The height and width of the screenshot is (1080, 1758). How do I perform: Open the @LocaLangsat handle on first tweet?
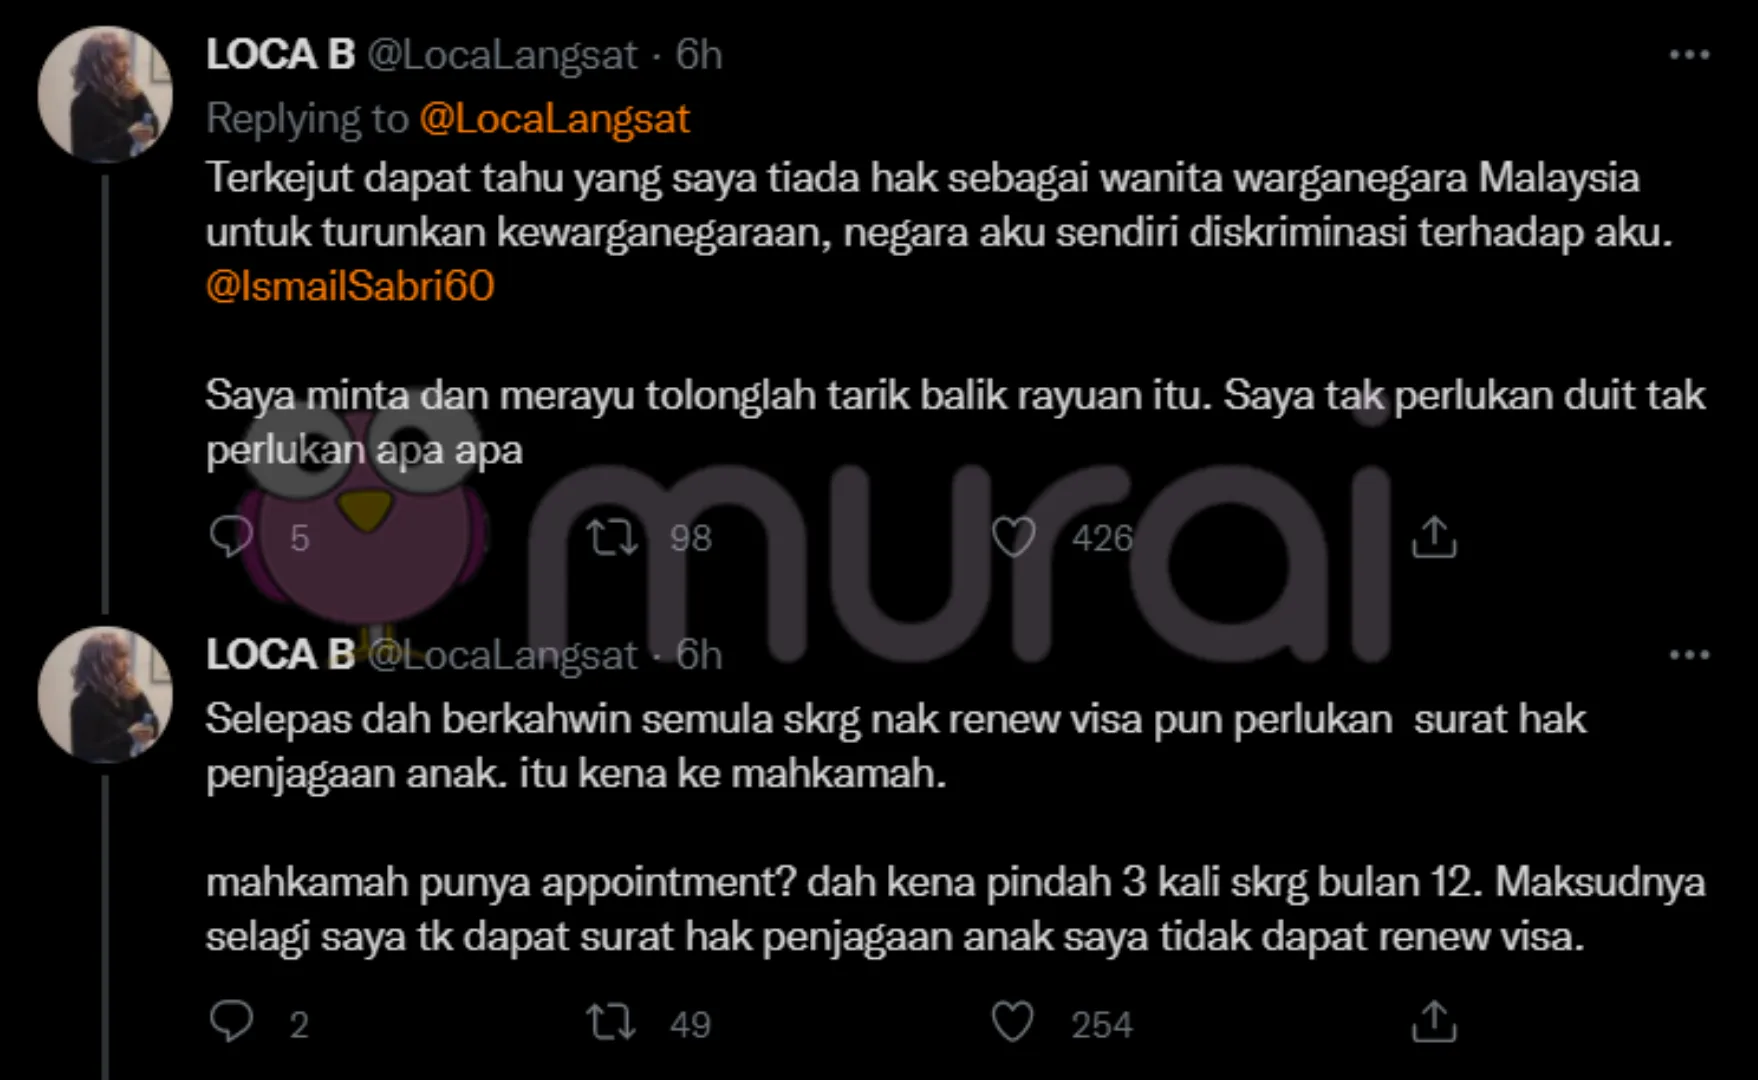502,55
